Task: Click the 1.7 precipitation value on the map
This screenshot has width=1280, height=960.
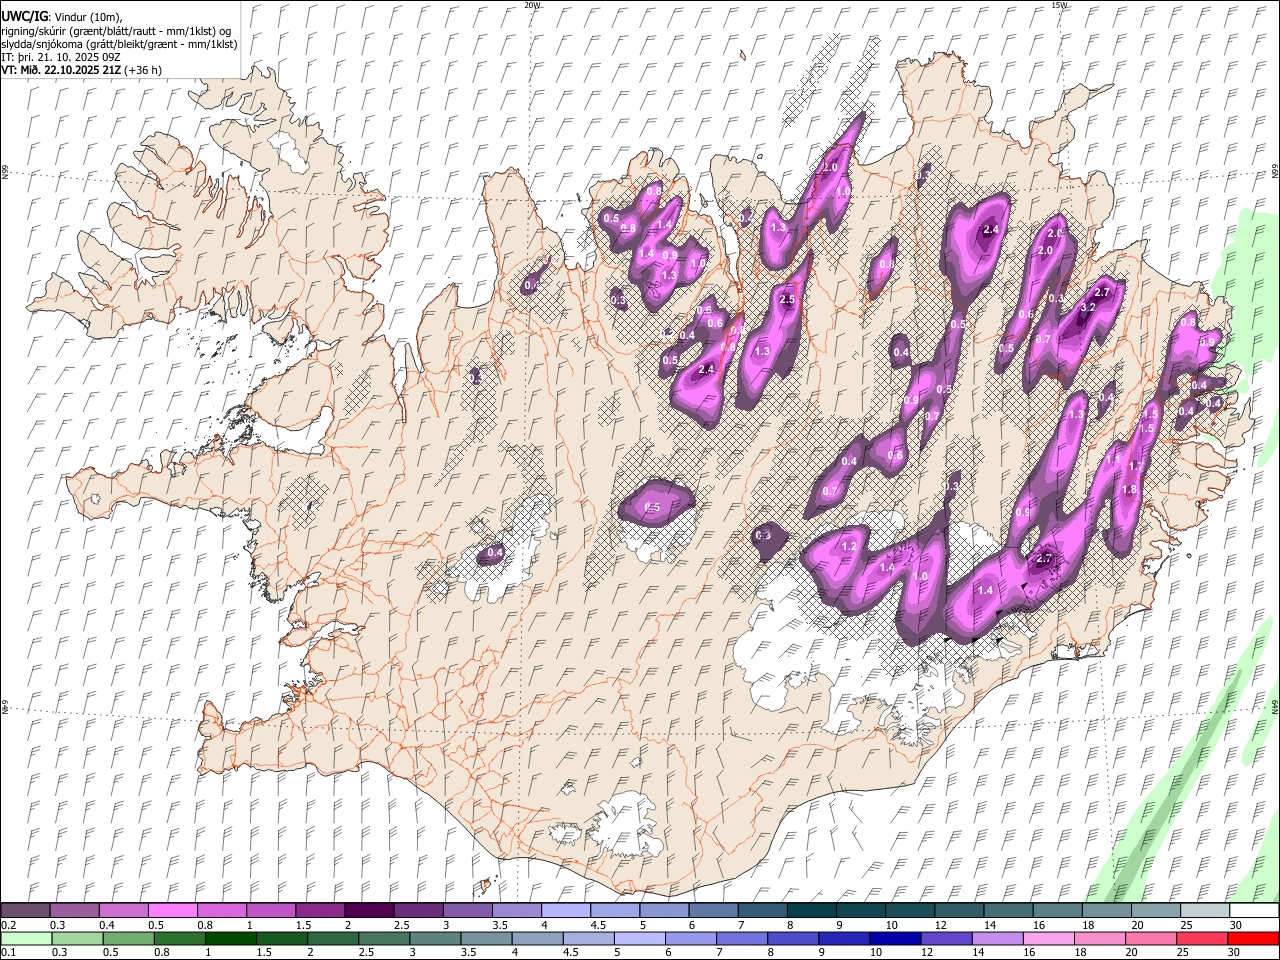Action: click(x=1135, y=466)
